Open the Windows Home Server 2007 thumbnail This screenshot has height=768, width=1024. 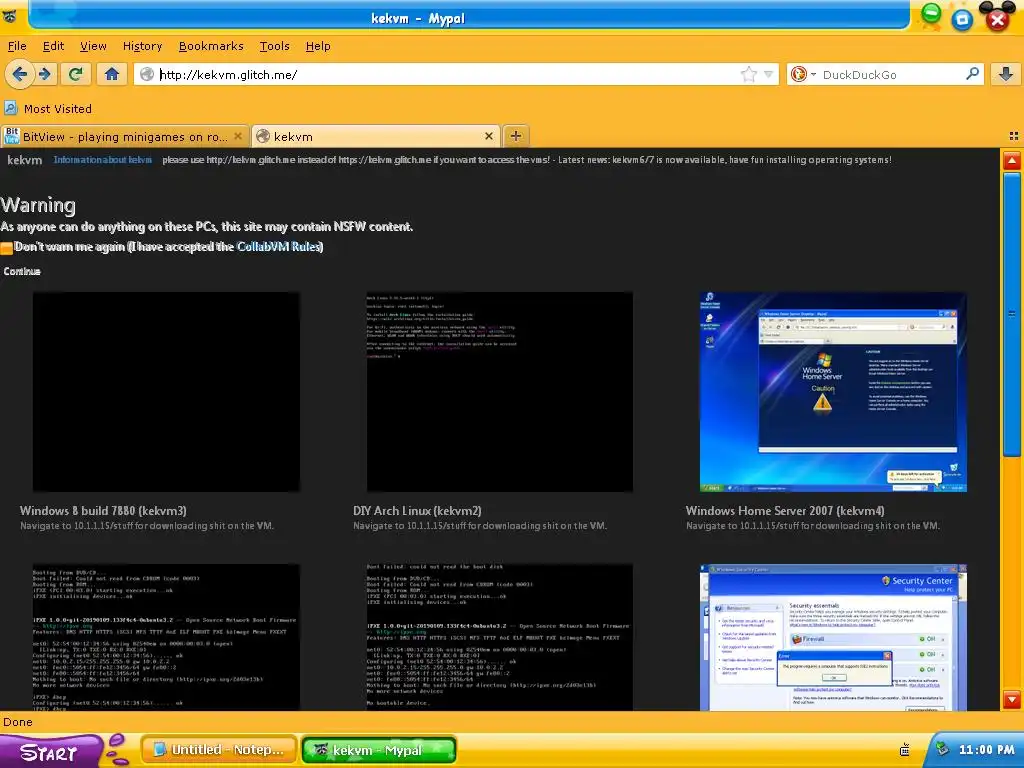[833, 391]
